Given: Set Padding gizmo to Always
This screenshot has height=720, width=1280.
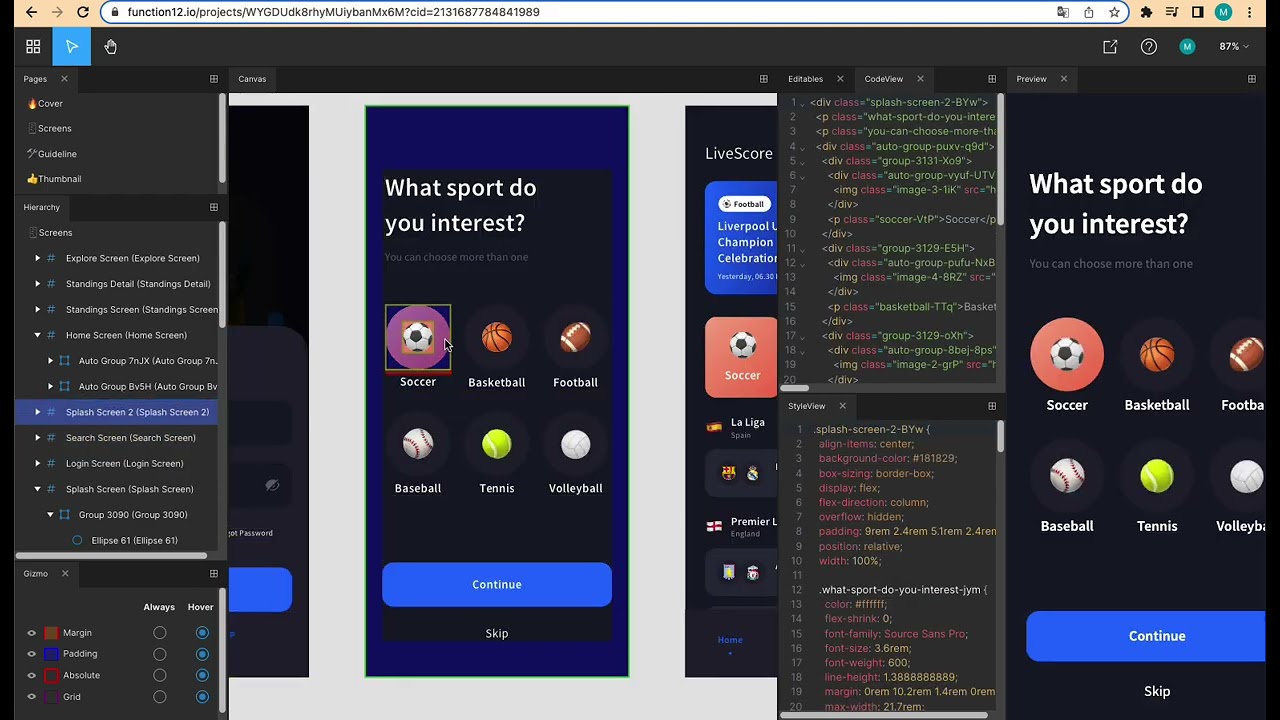Looking at the screenshot, I should pyautogui.click(x=160, y=654).
